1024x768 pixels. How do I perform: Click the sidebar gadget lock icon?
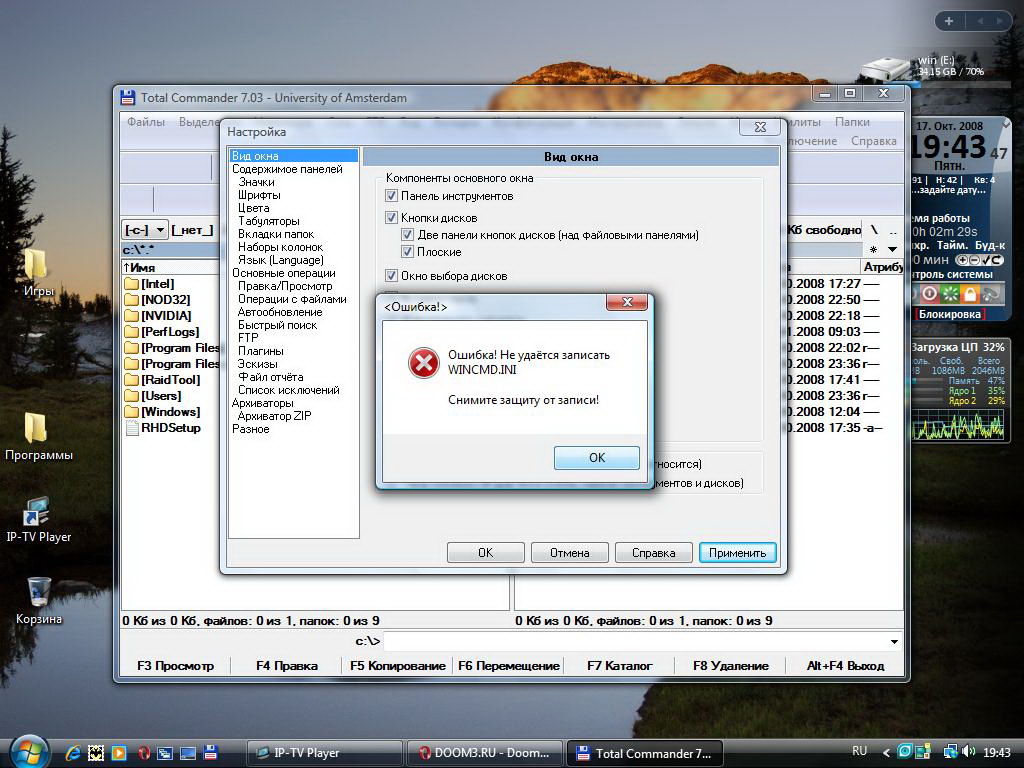[x=969, y=294]
